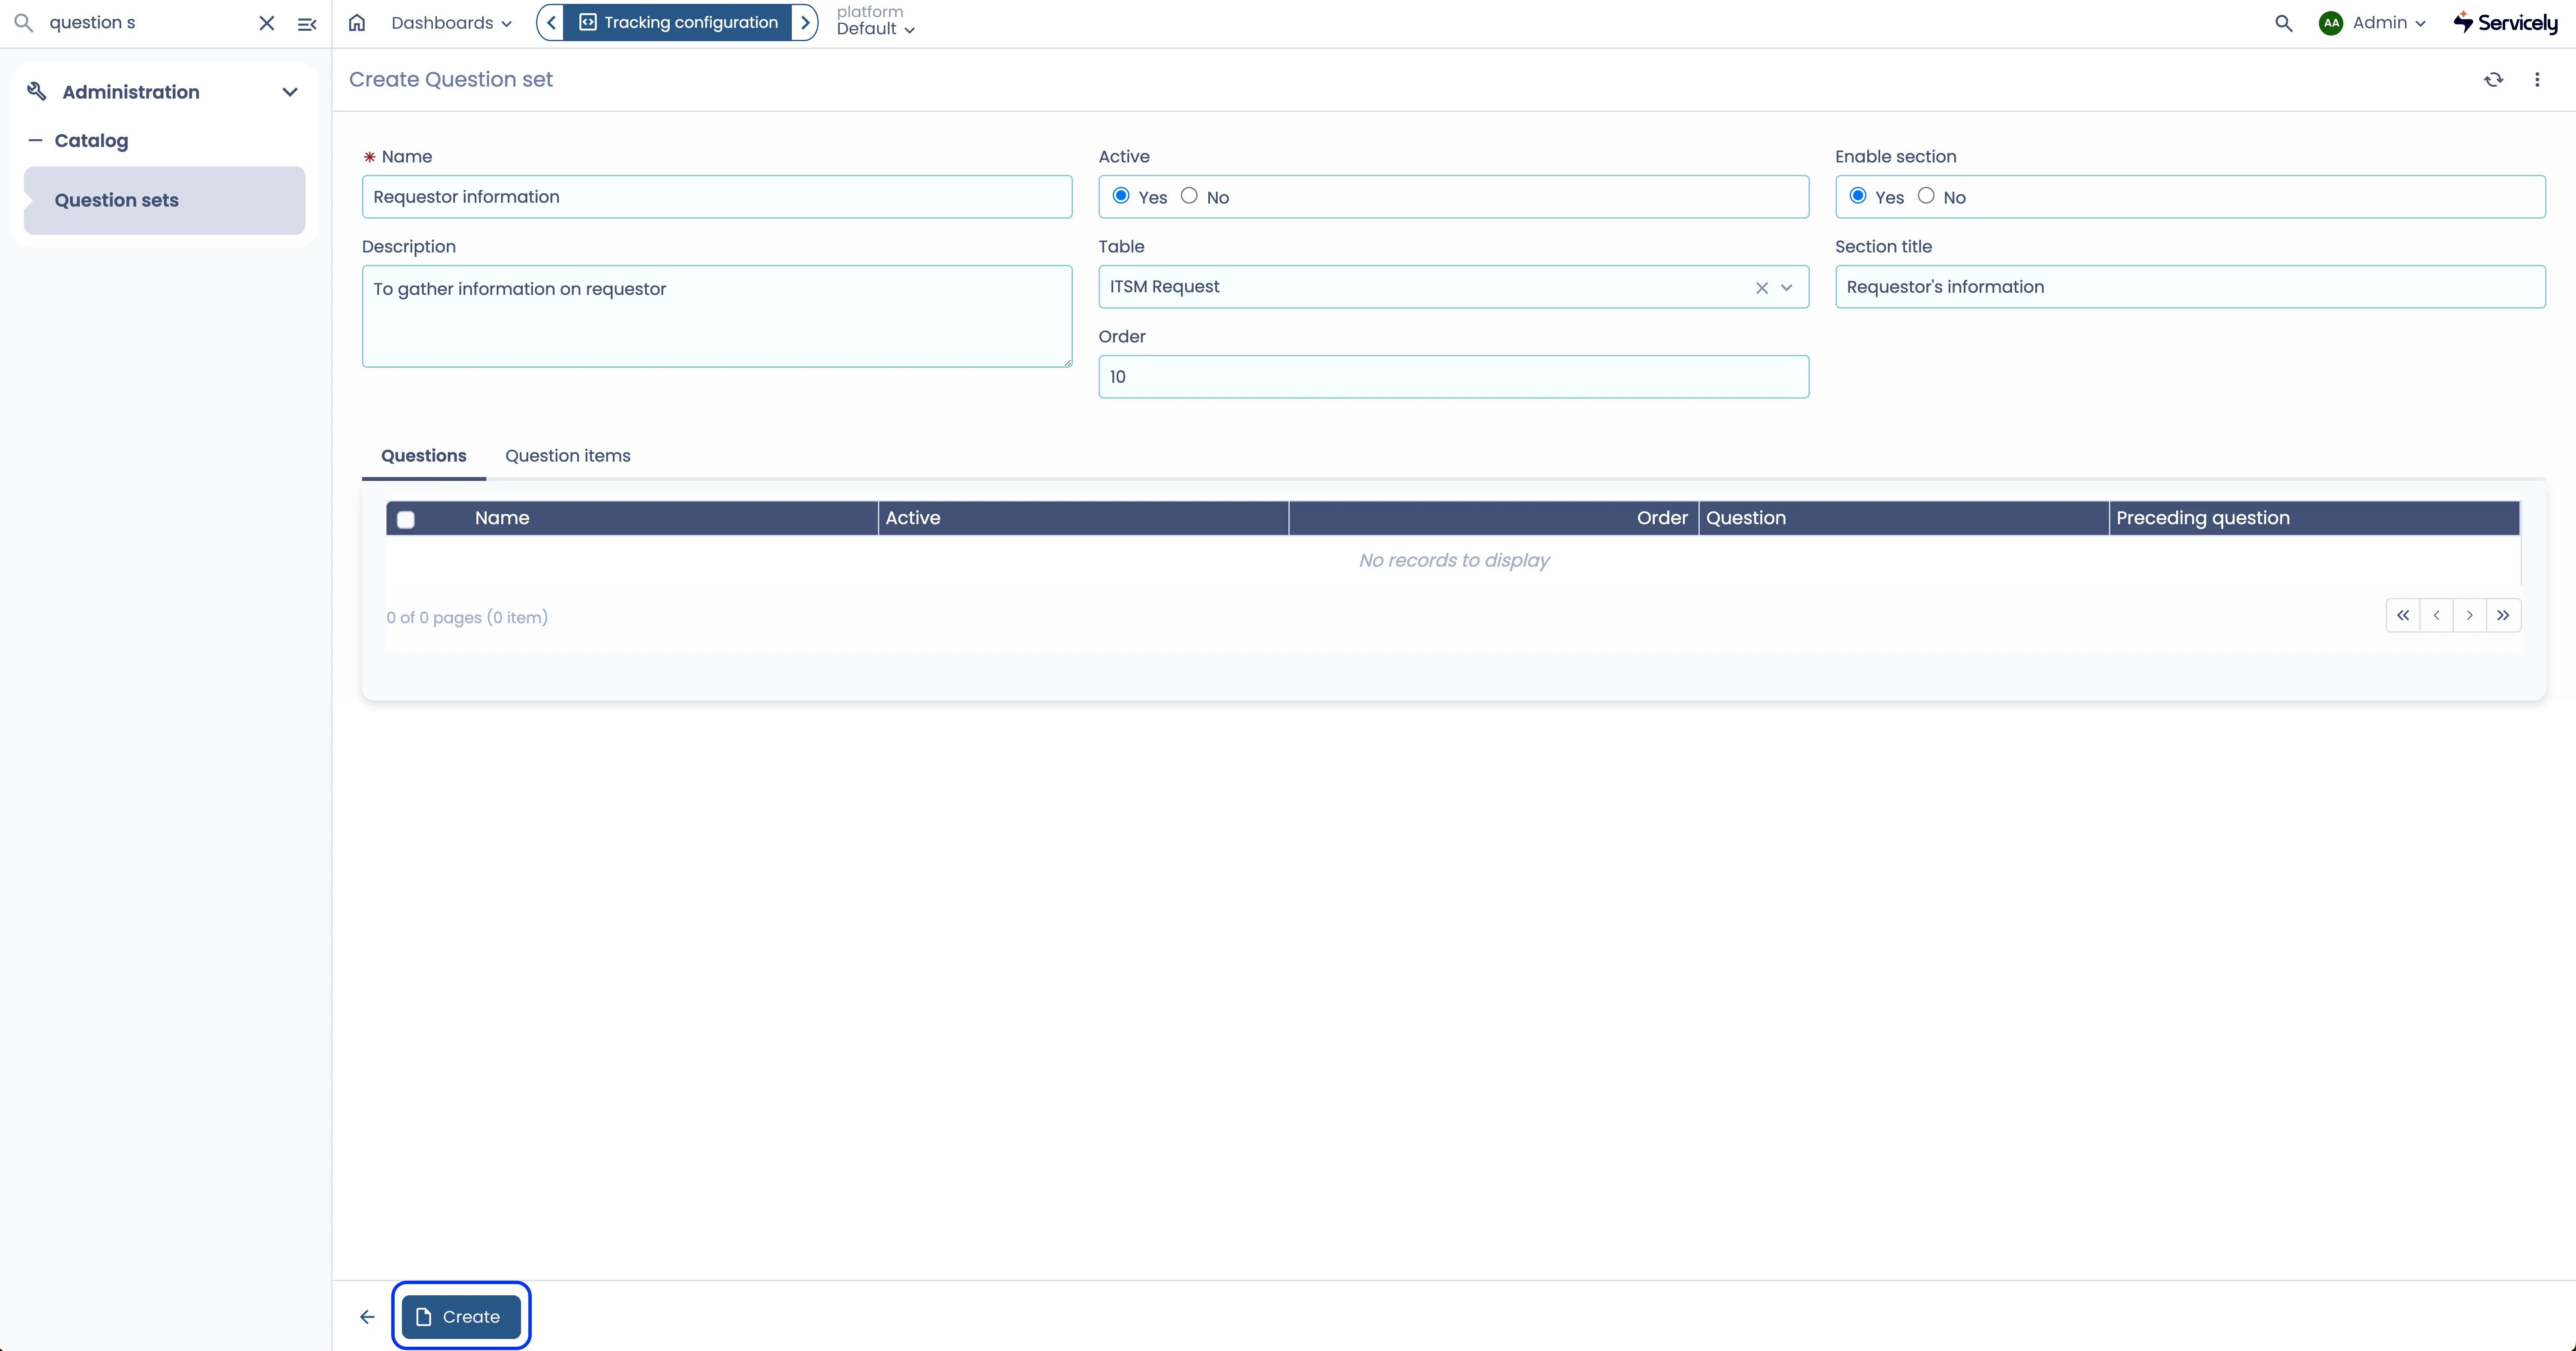The image size is (2576, 1351).
Task: Jump to first page of questions
Action: [x=2403, y=616]
